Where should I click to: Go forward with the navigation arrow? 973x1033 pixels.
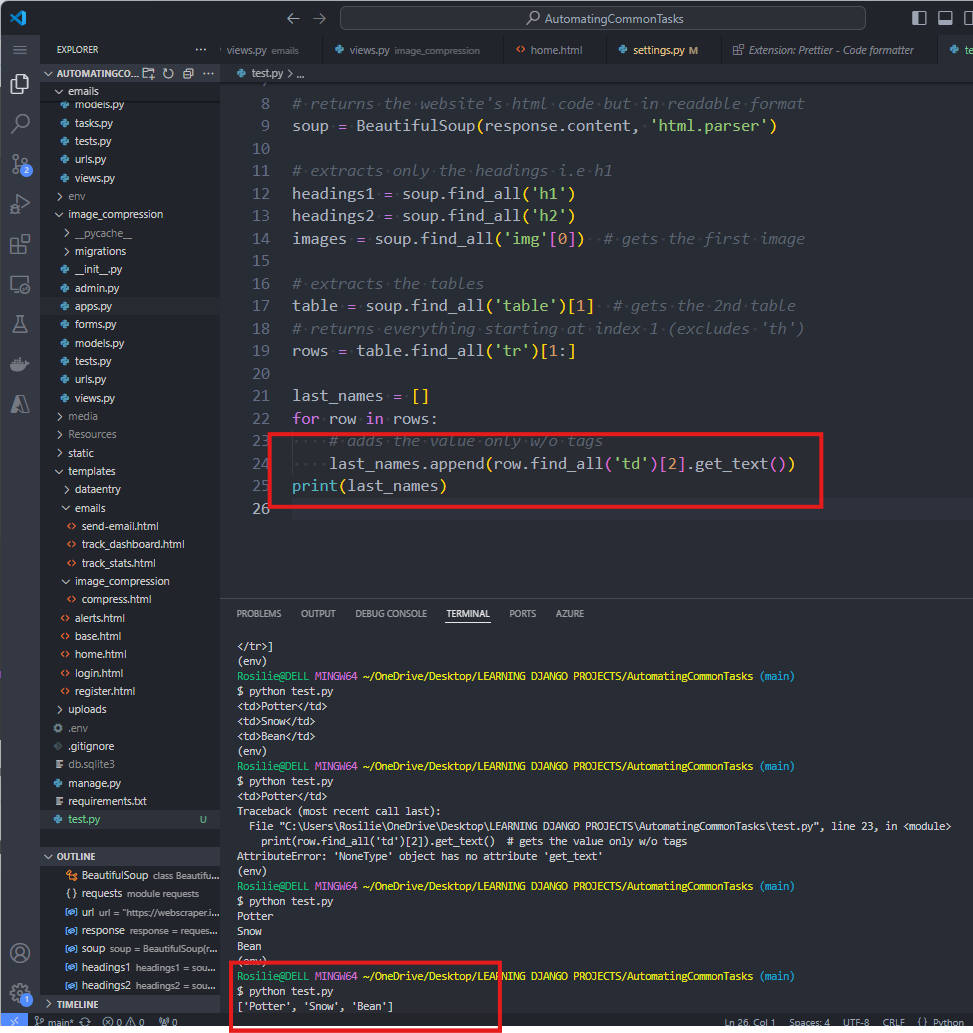point(320,18)
